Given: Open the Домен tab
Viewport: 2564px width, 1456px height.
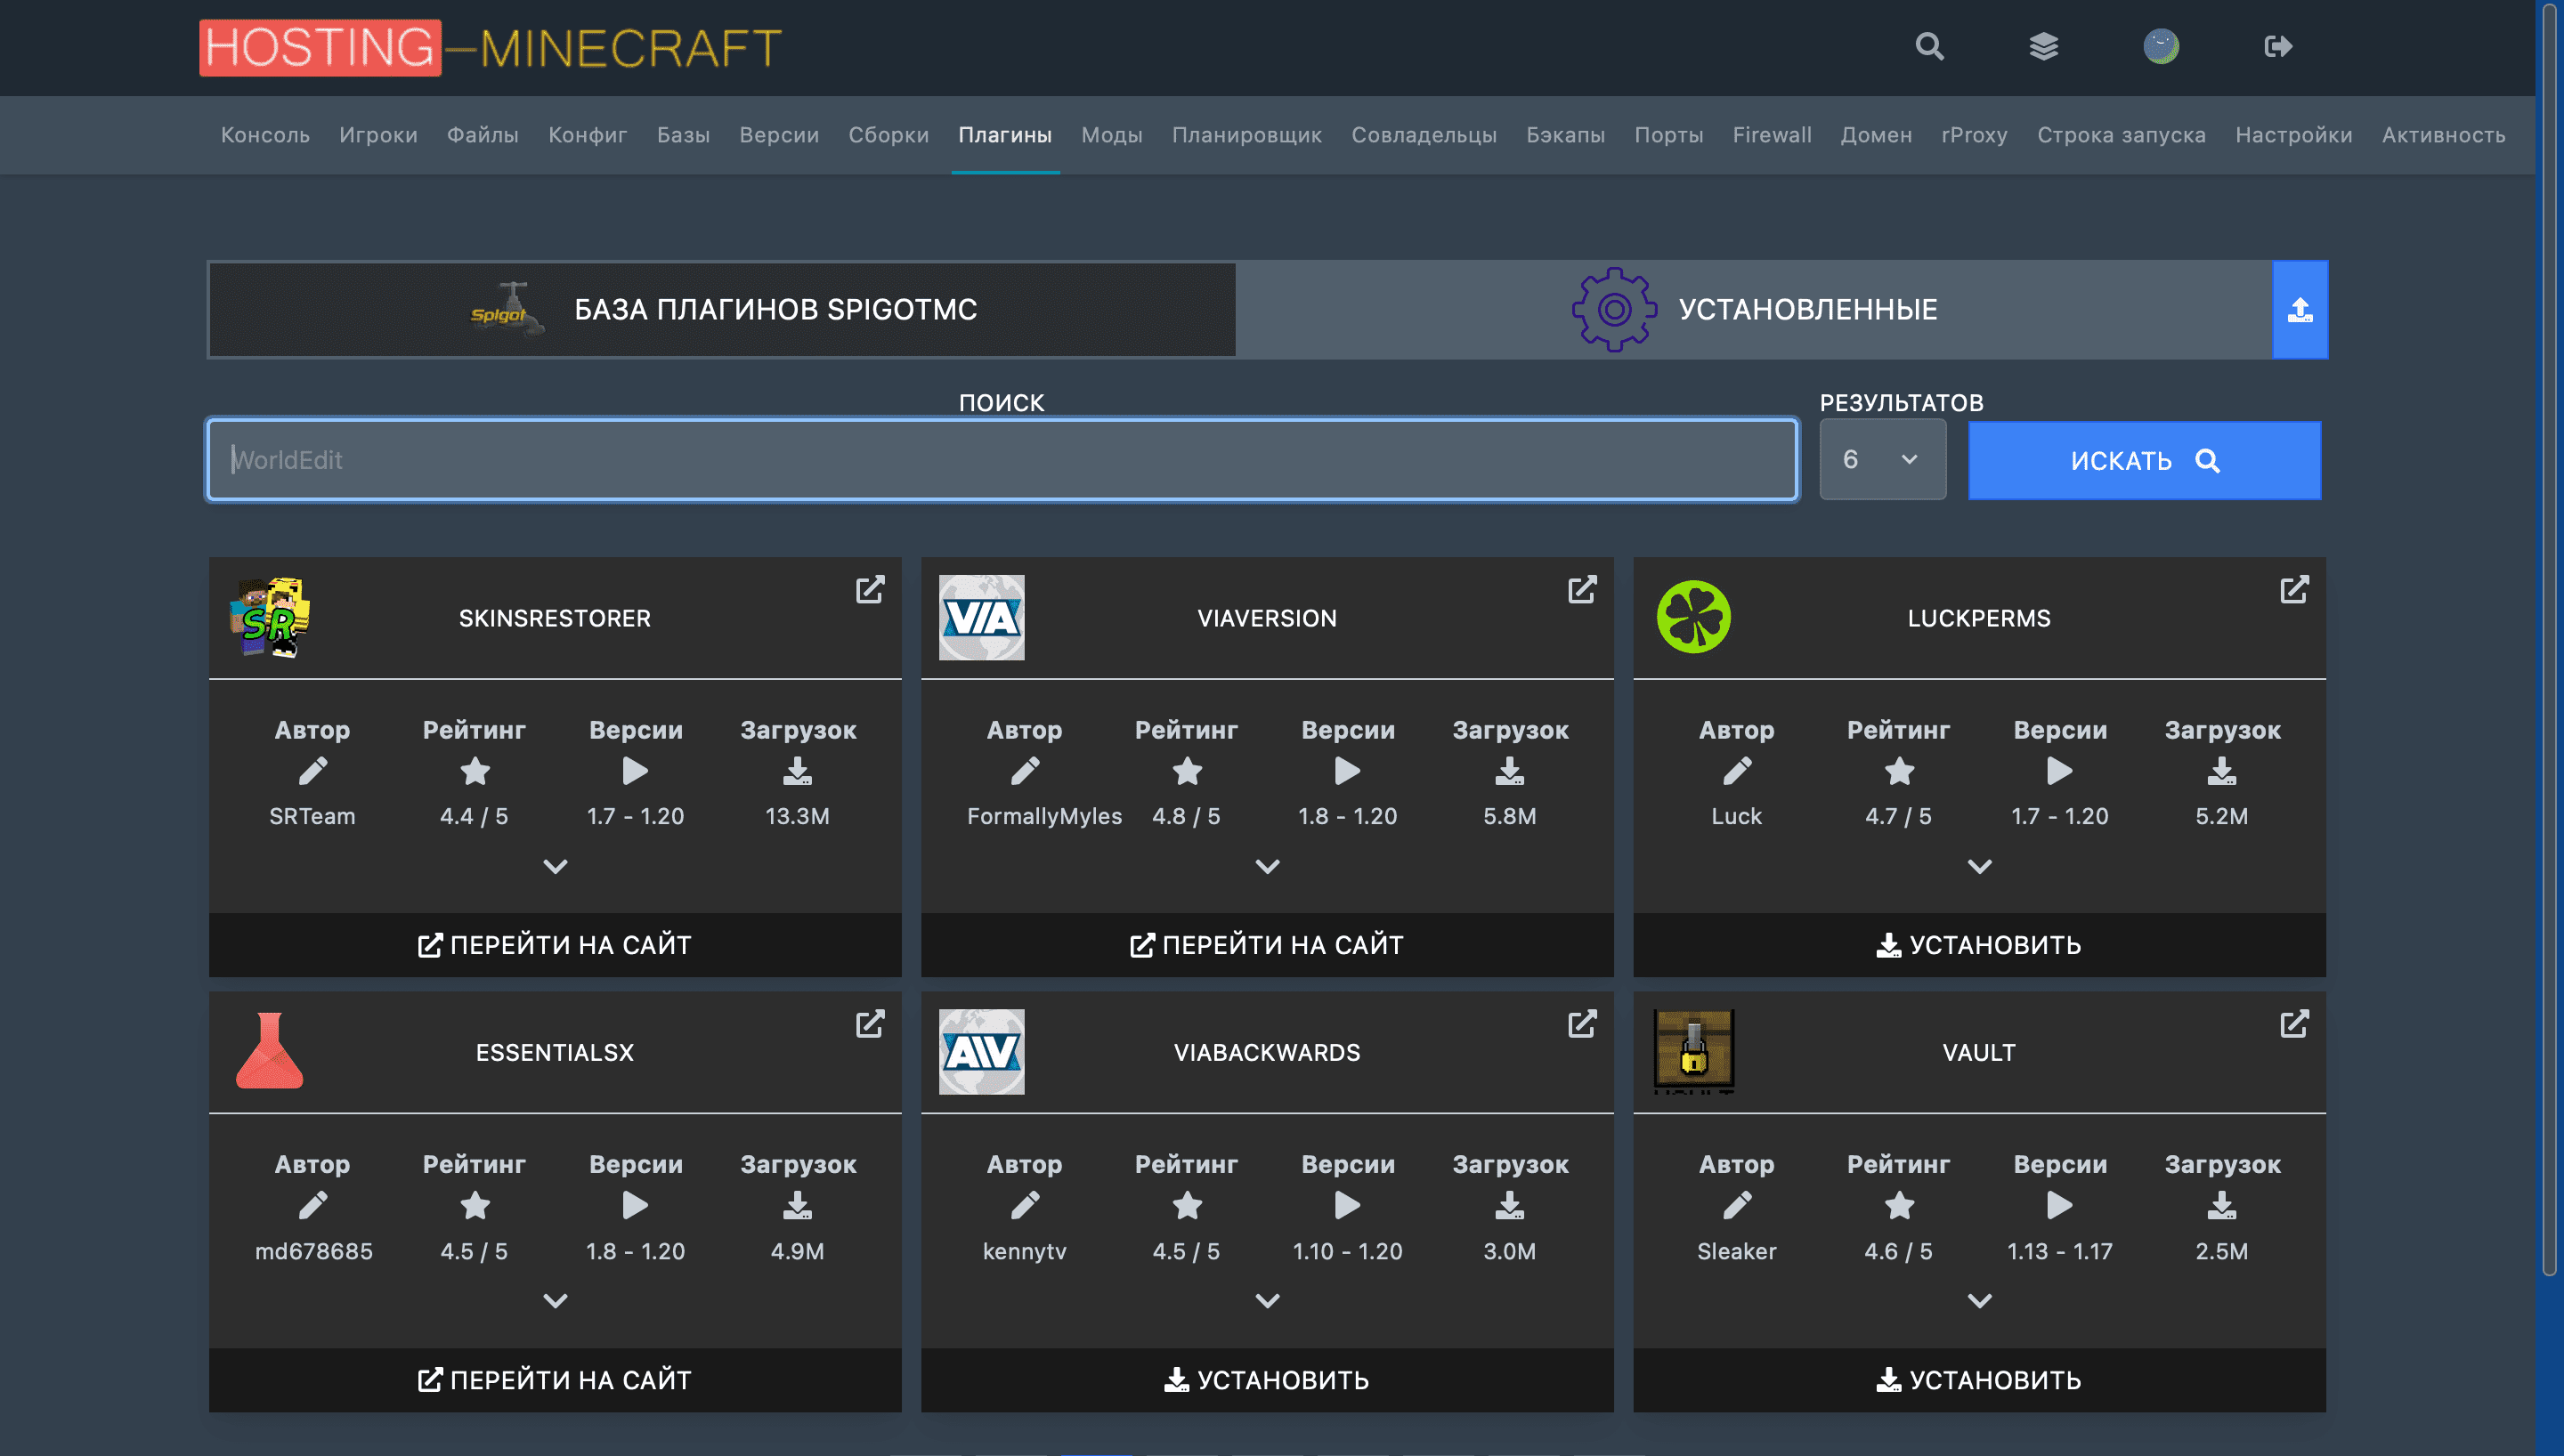Looking at the screenshot, I should (x=1876, y=135).
